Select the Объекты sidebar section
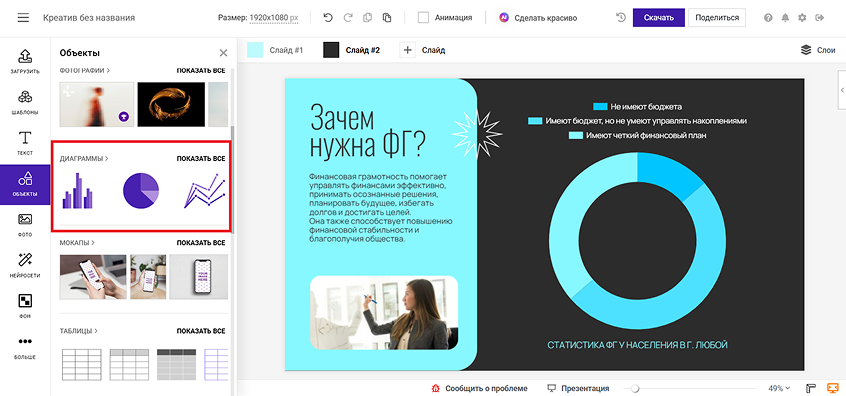 coord(25,185)
